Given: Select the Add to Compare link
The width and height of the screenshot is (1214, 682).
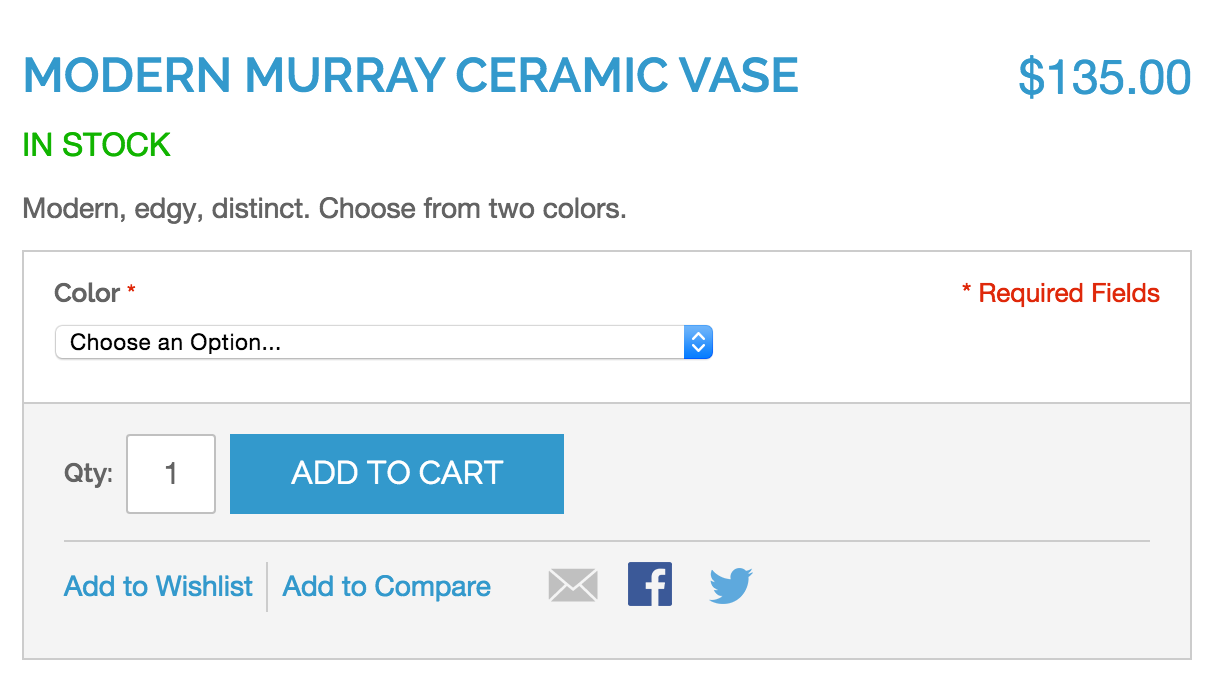Looking at the screenshot, I should (x=387, y=586).
